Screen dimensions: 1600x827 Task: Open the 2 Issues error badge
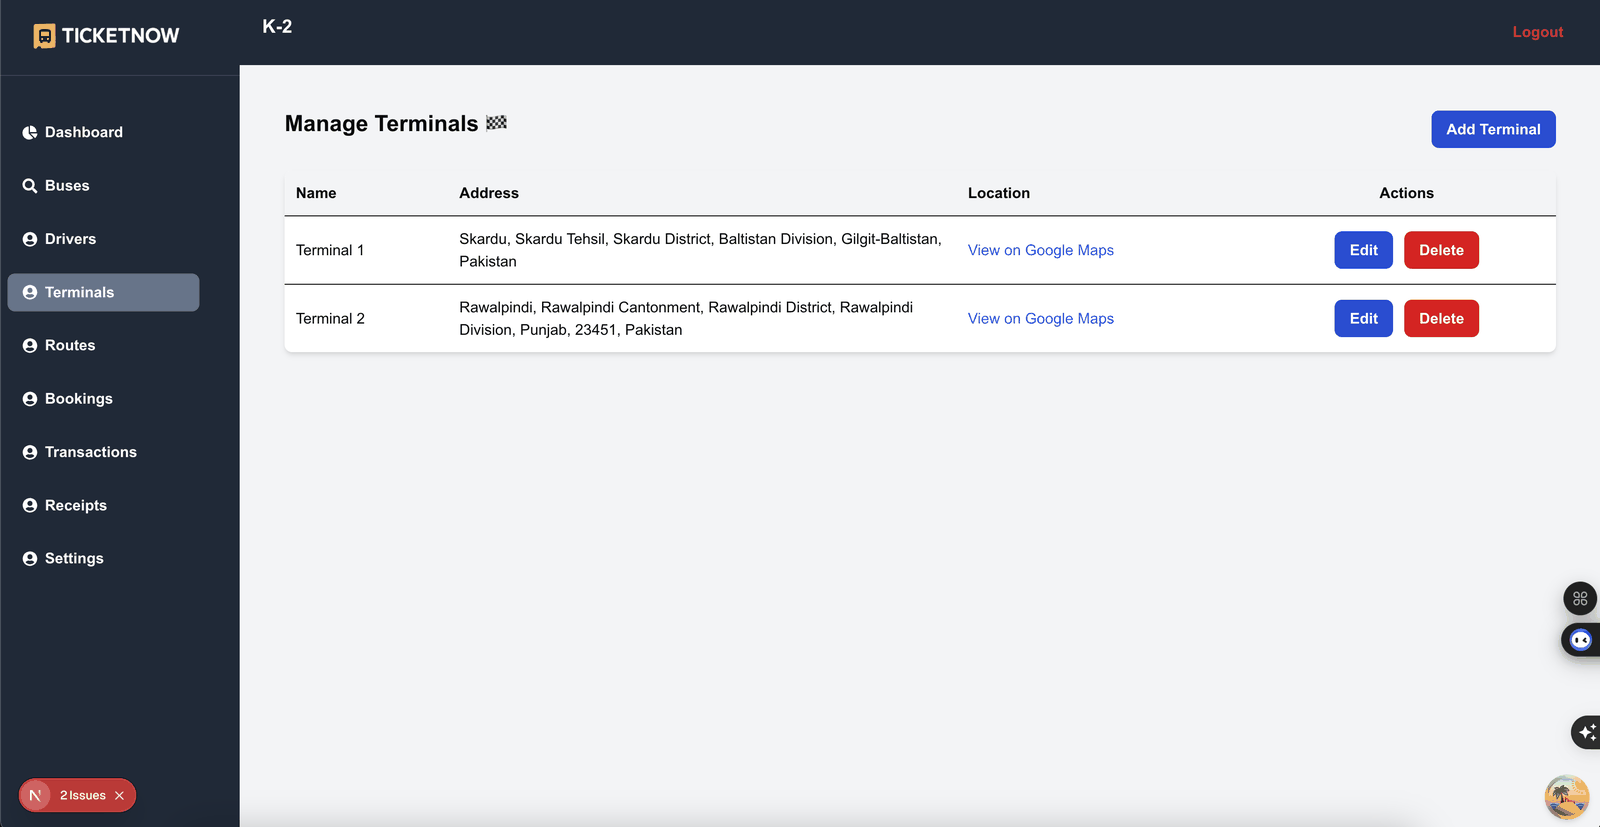pos(83,796)
